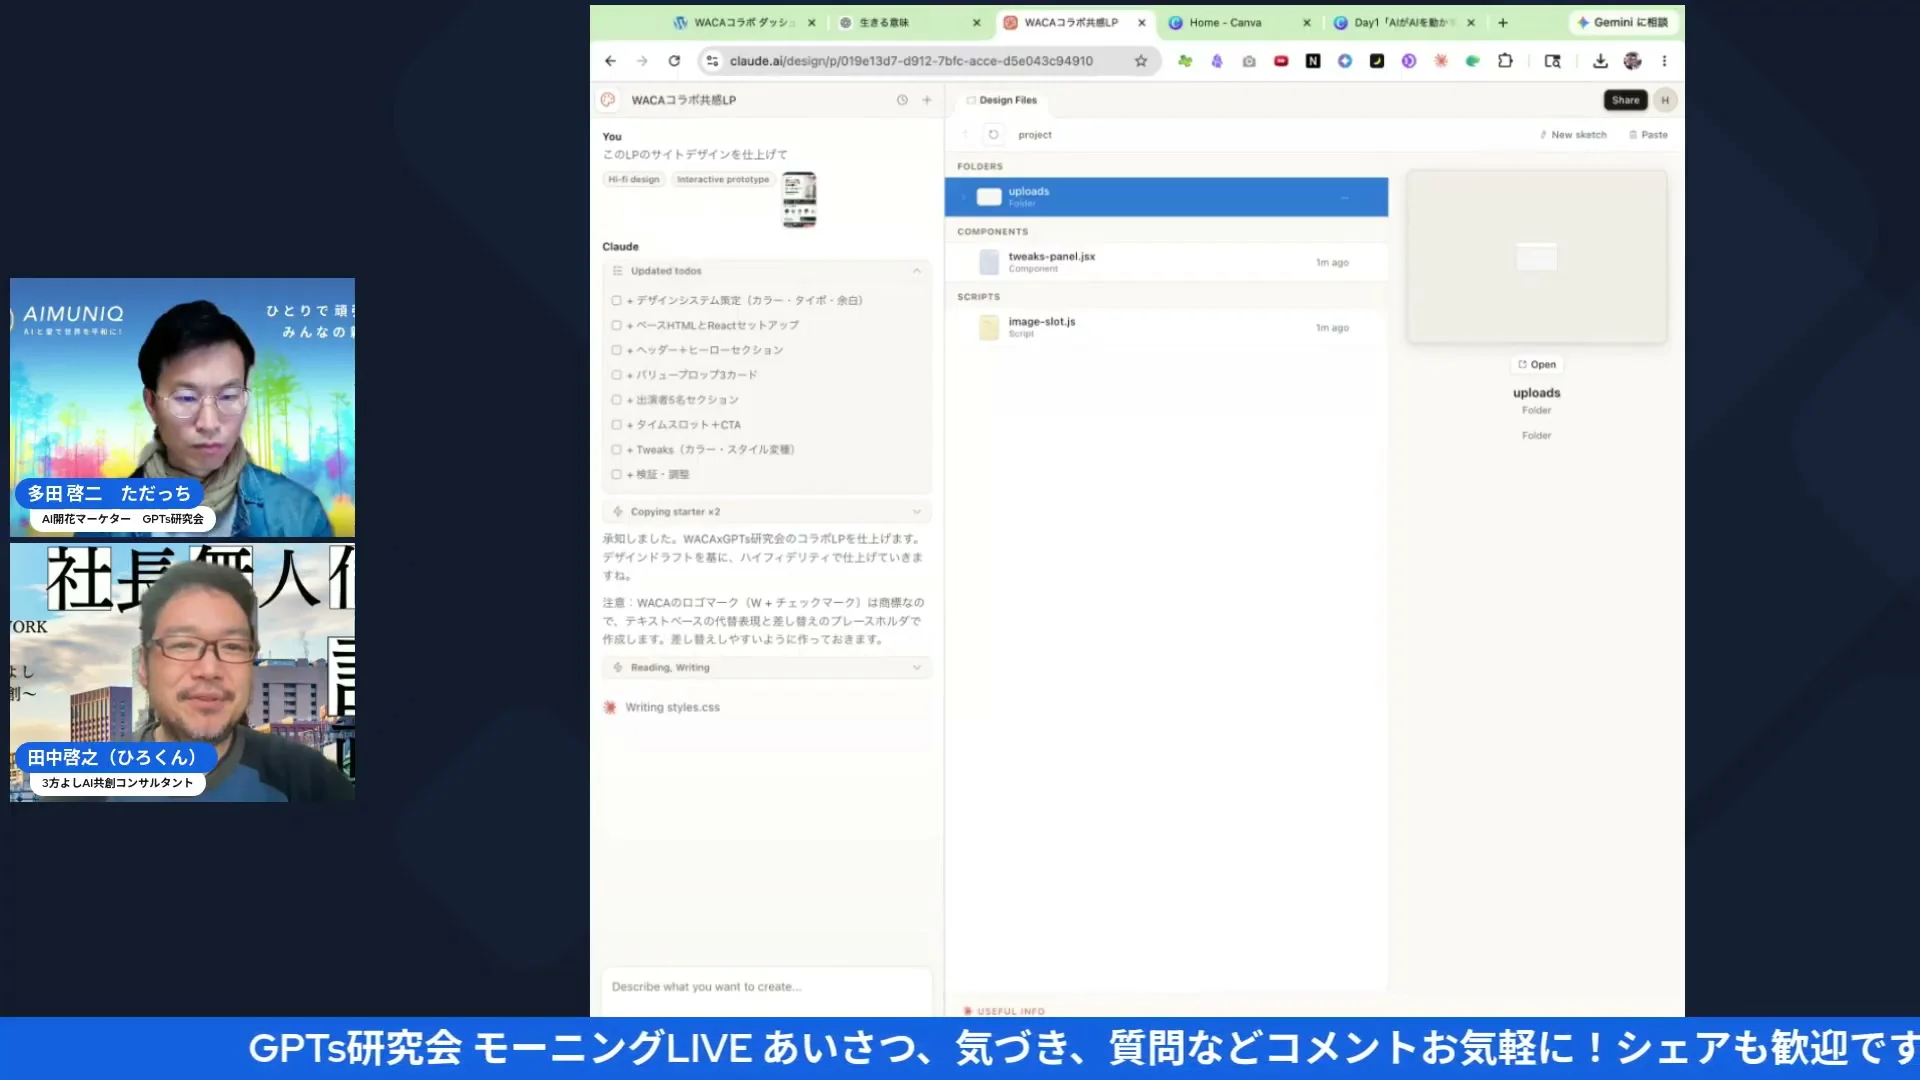Open the Notion extension icon
Viewport: 1920px width, 1080px height.
click(x=1313, y=61)
